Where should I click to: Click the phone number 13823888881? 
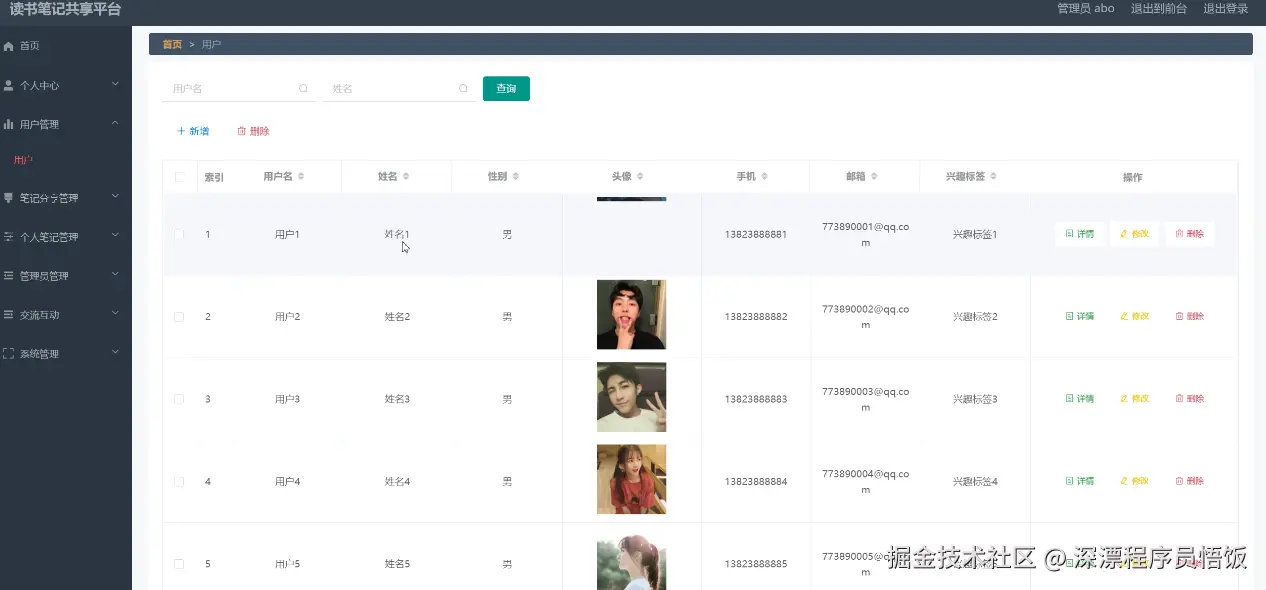tap(756, 234)
